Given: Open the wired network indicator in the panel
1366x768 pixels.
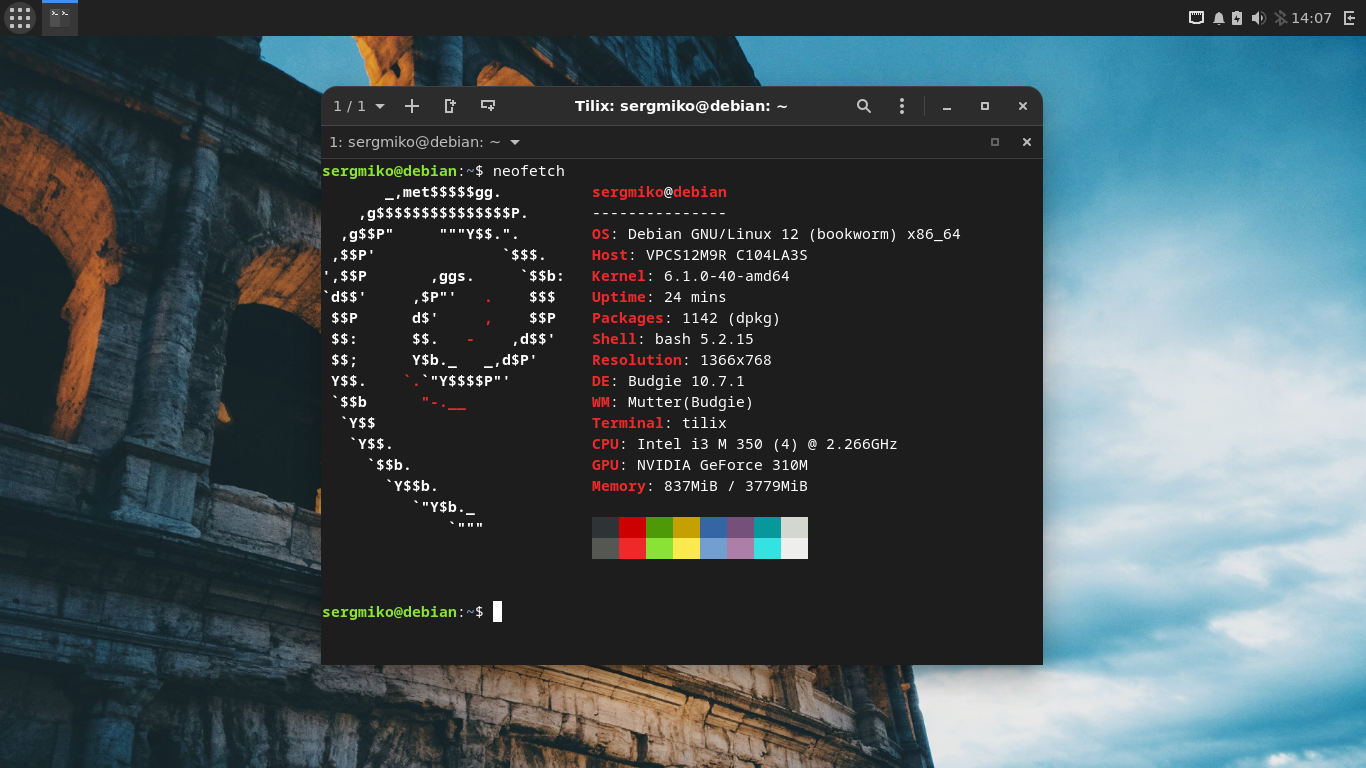Looking at the screenshot, I should pyautogui.click(x=1196, y=18).
